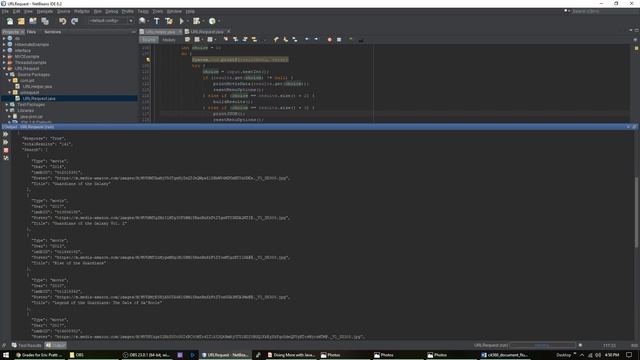The width and height of the screenshot is (640, 360).
Task: Open the Run Project dropdown arrow
Action: (188, 21)
